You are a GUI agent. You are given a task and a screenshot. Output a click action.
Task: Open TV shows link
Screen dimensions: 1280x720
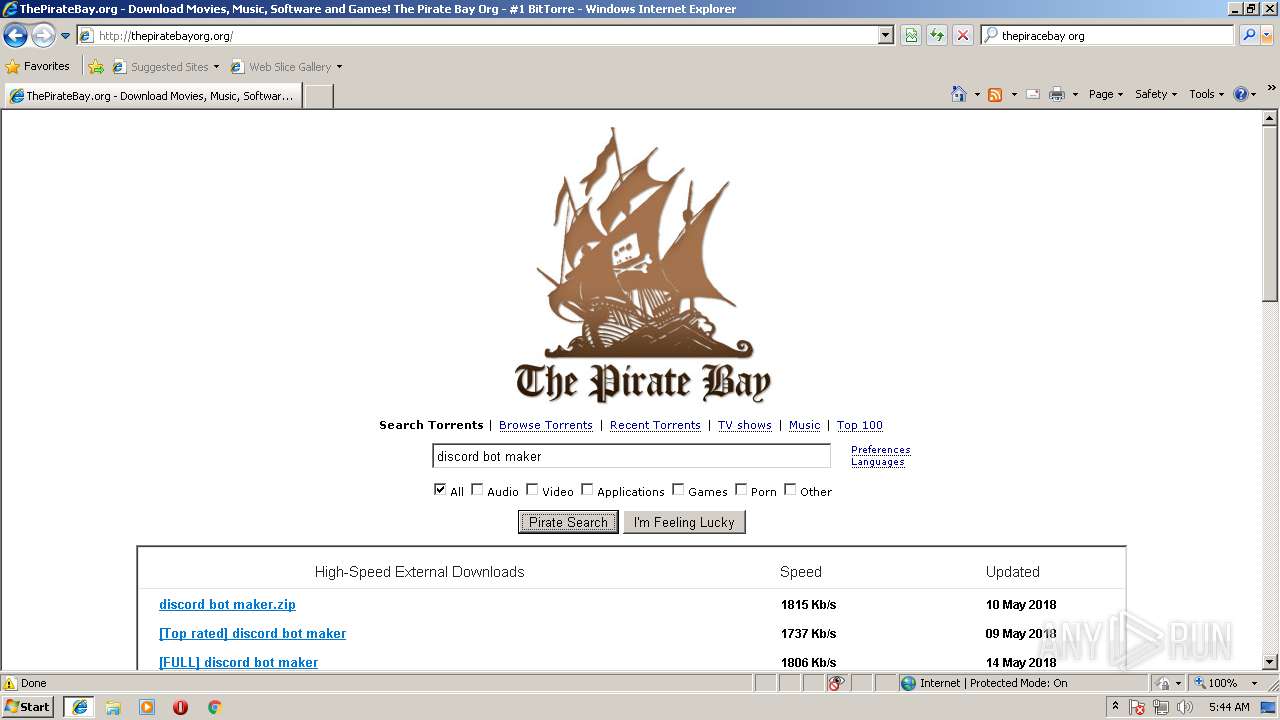[x=745, y=425]
